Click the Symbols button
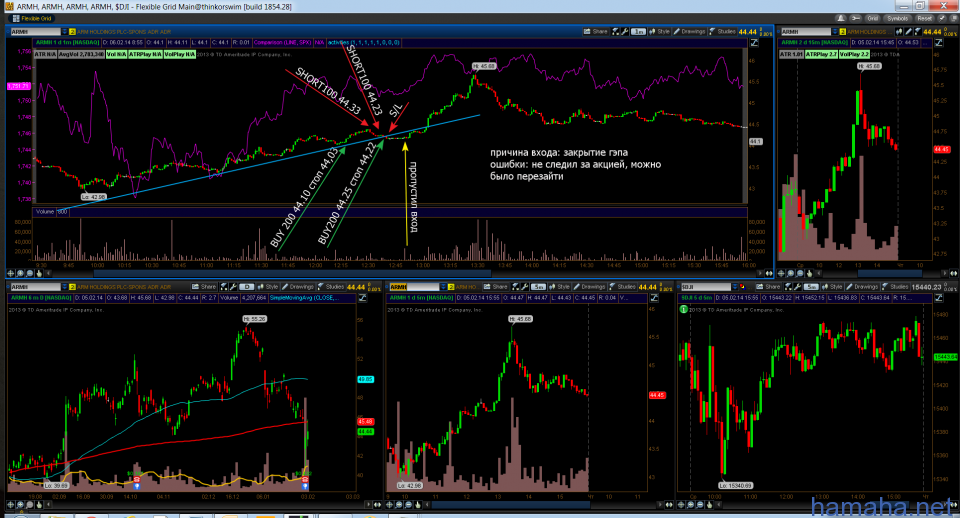Viewport: 960px width, 518px height. pyautogui.click(x=897, y=18)
